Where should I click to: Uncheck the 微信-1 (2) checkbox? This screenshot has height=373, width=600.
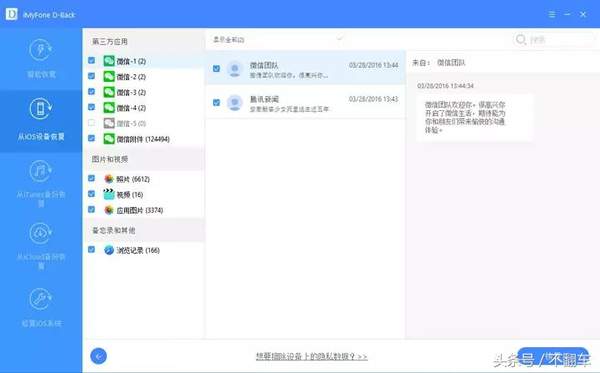pyautogui.click(x=91, y=60)
